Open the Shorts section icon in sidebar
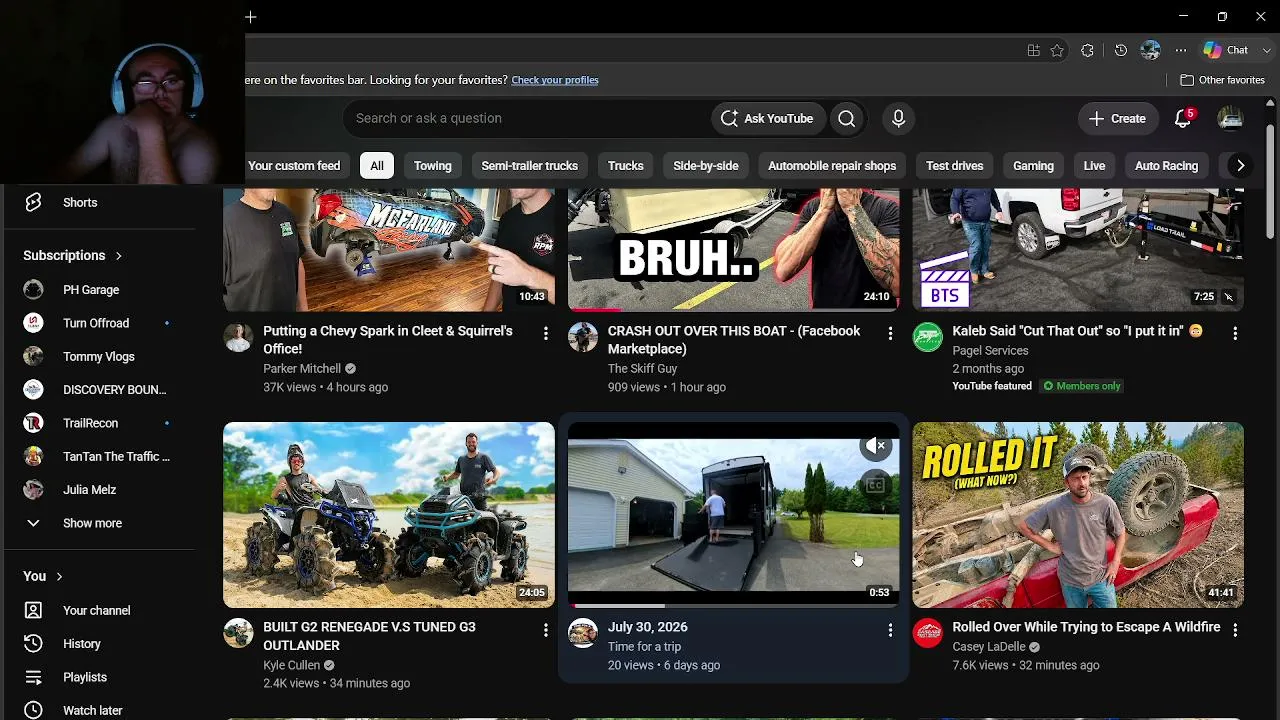1280x720 pixels. click(x=33, y=202)
